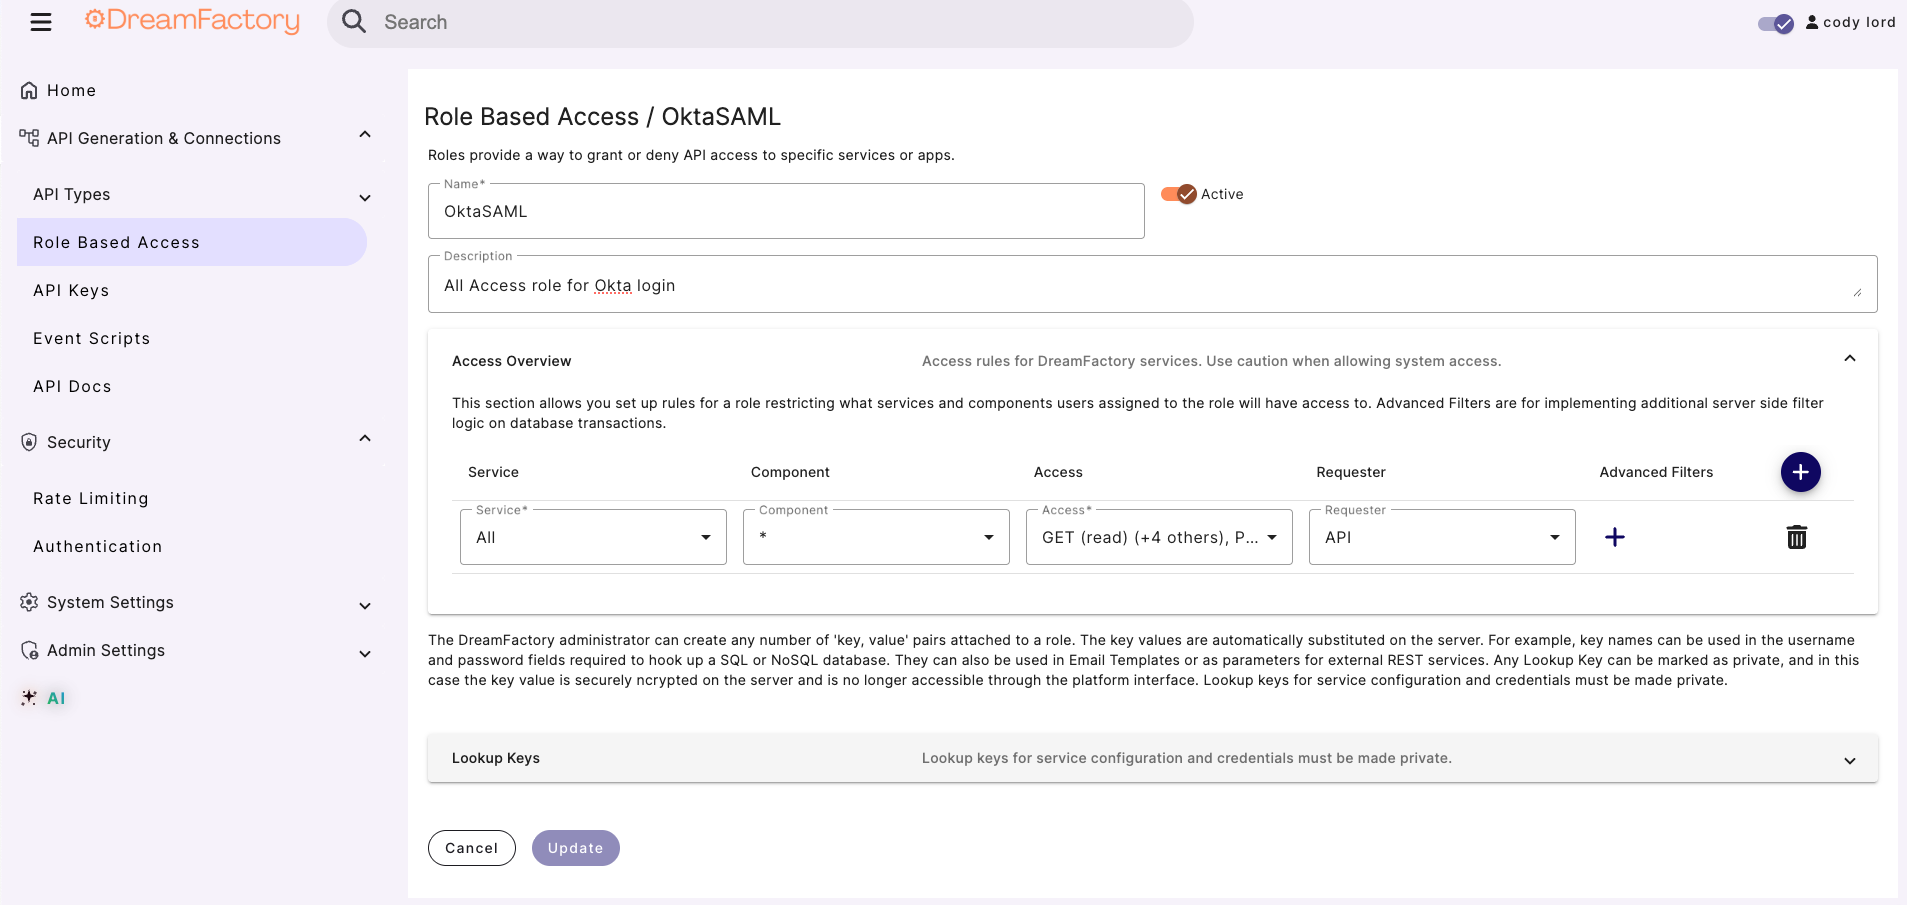Add an advanced filter using the plus icon

[1614, 537]
